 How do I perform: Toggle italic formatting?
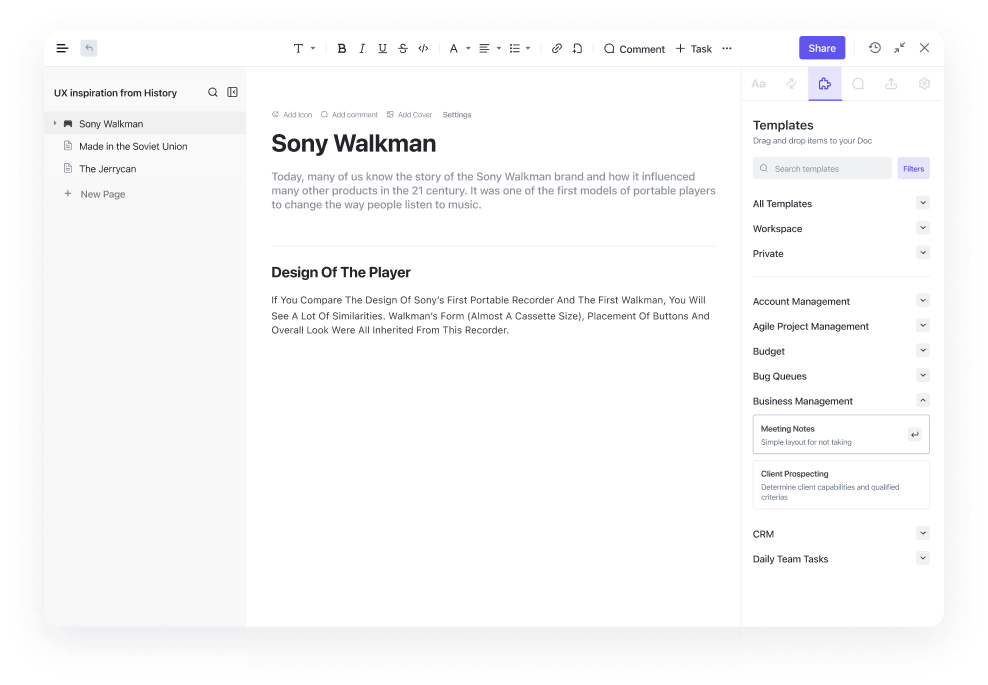point(362,49)
